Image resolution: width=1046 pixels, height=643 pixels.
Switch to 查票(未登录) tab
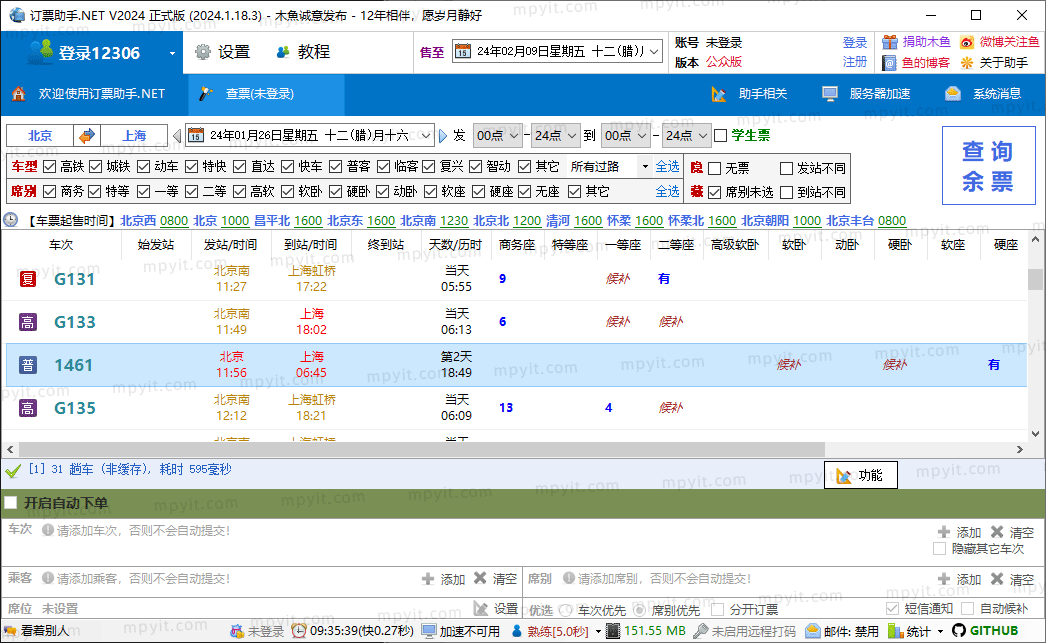pos(266,94)
